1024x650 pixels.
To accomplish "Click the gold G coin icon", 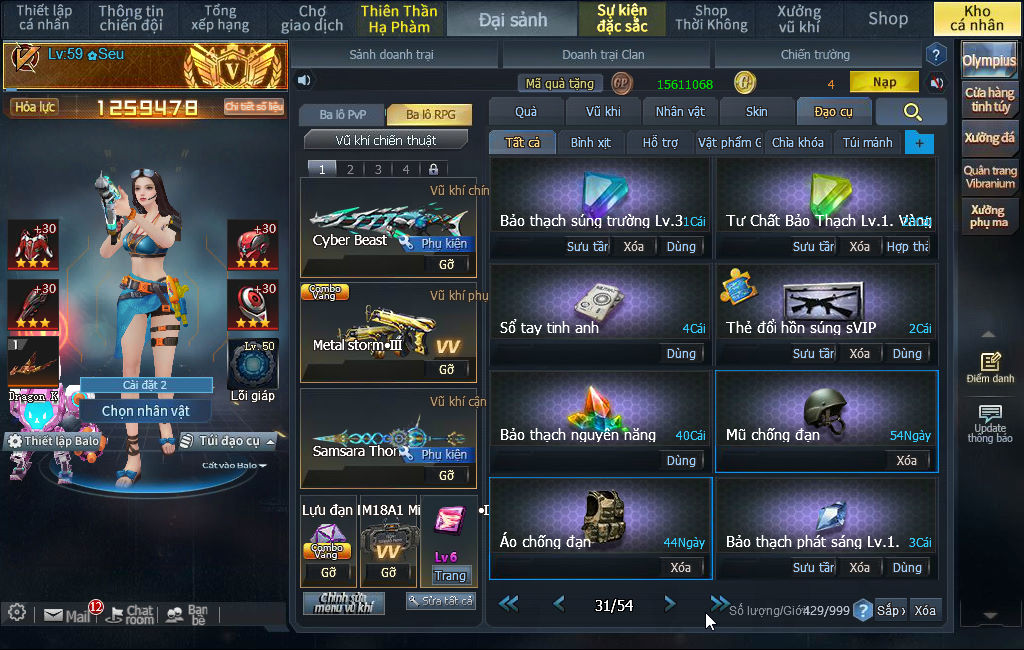I will 744,83.
